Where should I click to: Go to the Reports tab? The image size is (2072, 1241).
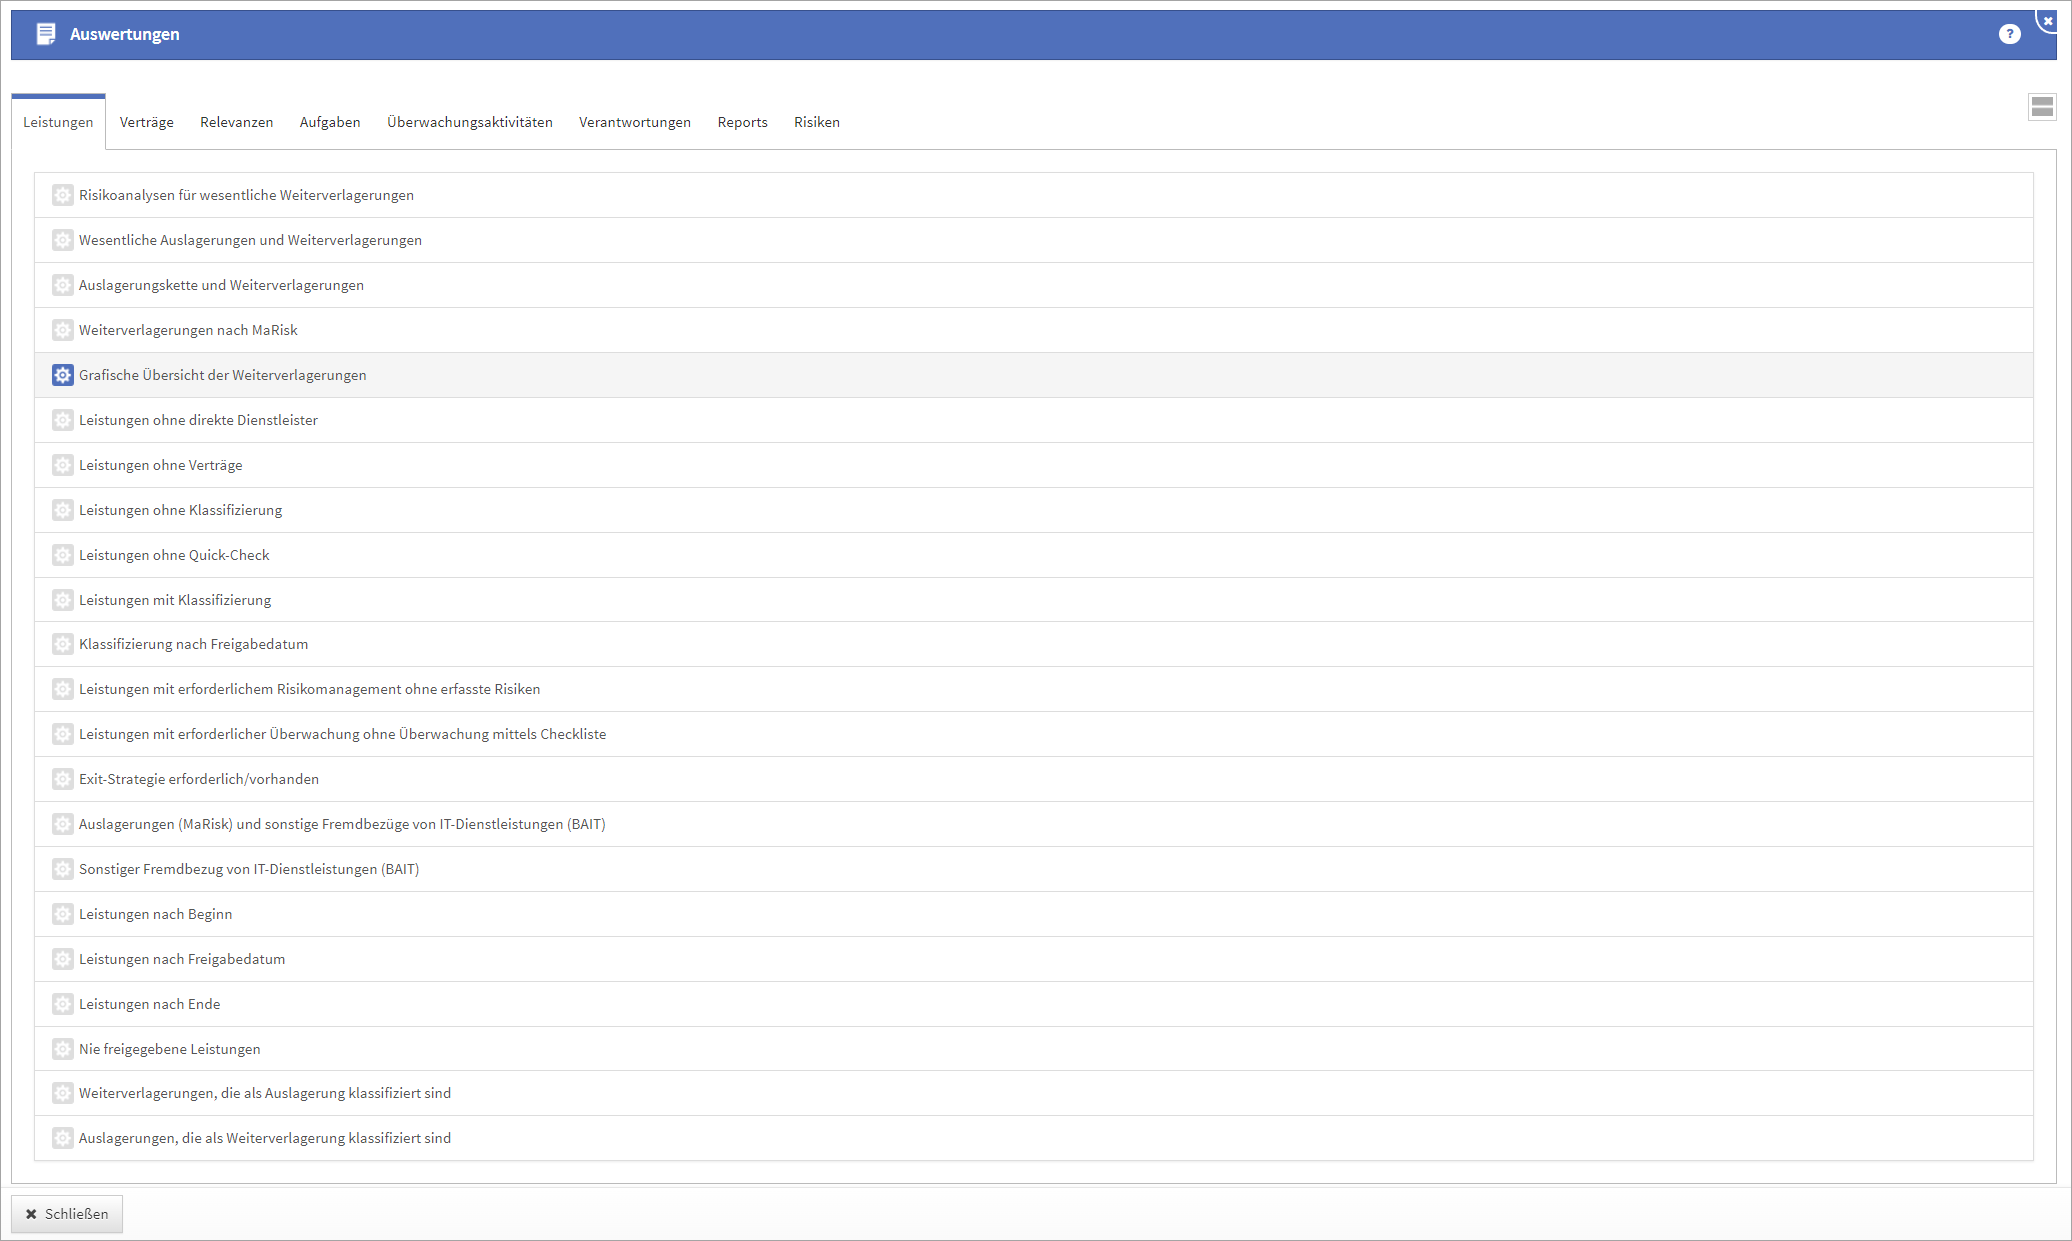pos(742,122)
